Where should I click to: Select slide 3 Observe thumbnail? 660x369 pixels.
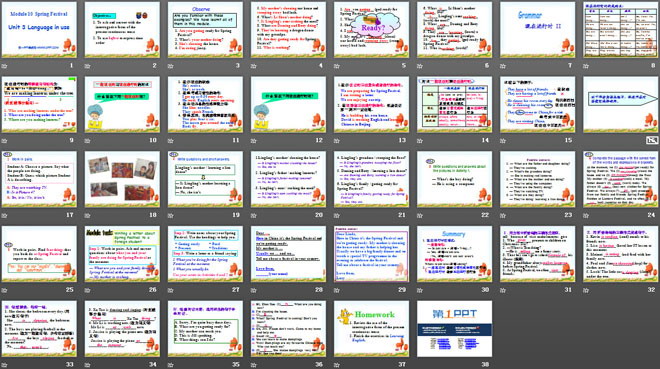point(205,30)
